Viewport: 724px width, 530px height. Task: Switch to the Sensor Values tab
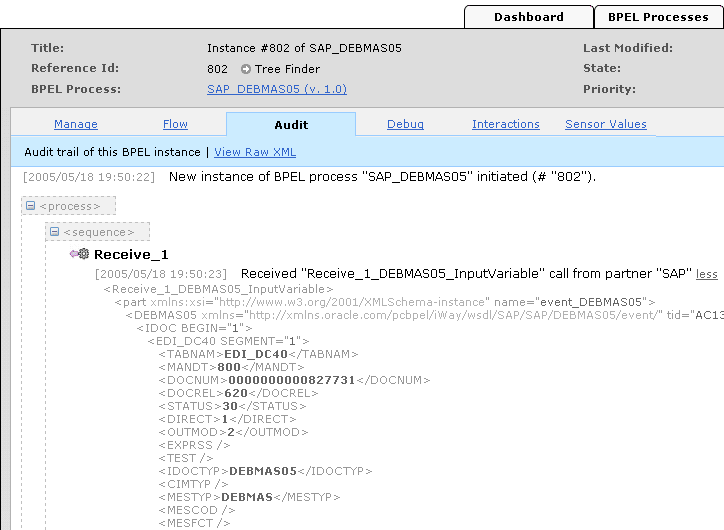pos(606,124)
